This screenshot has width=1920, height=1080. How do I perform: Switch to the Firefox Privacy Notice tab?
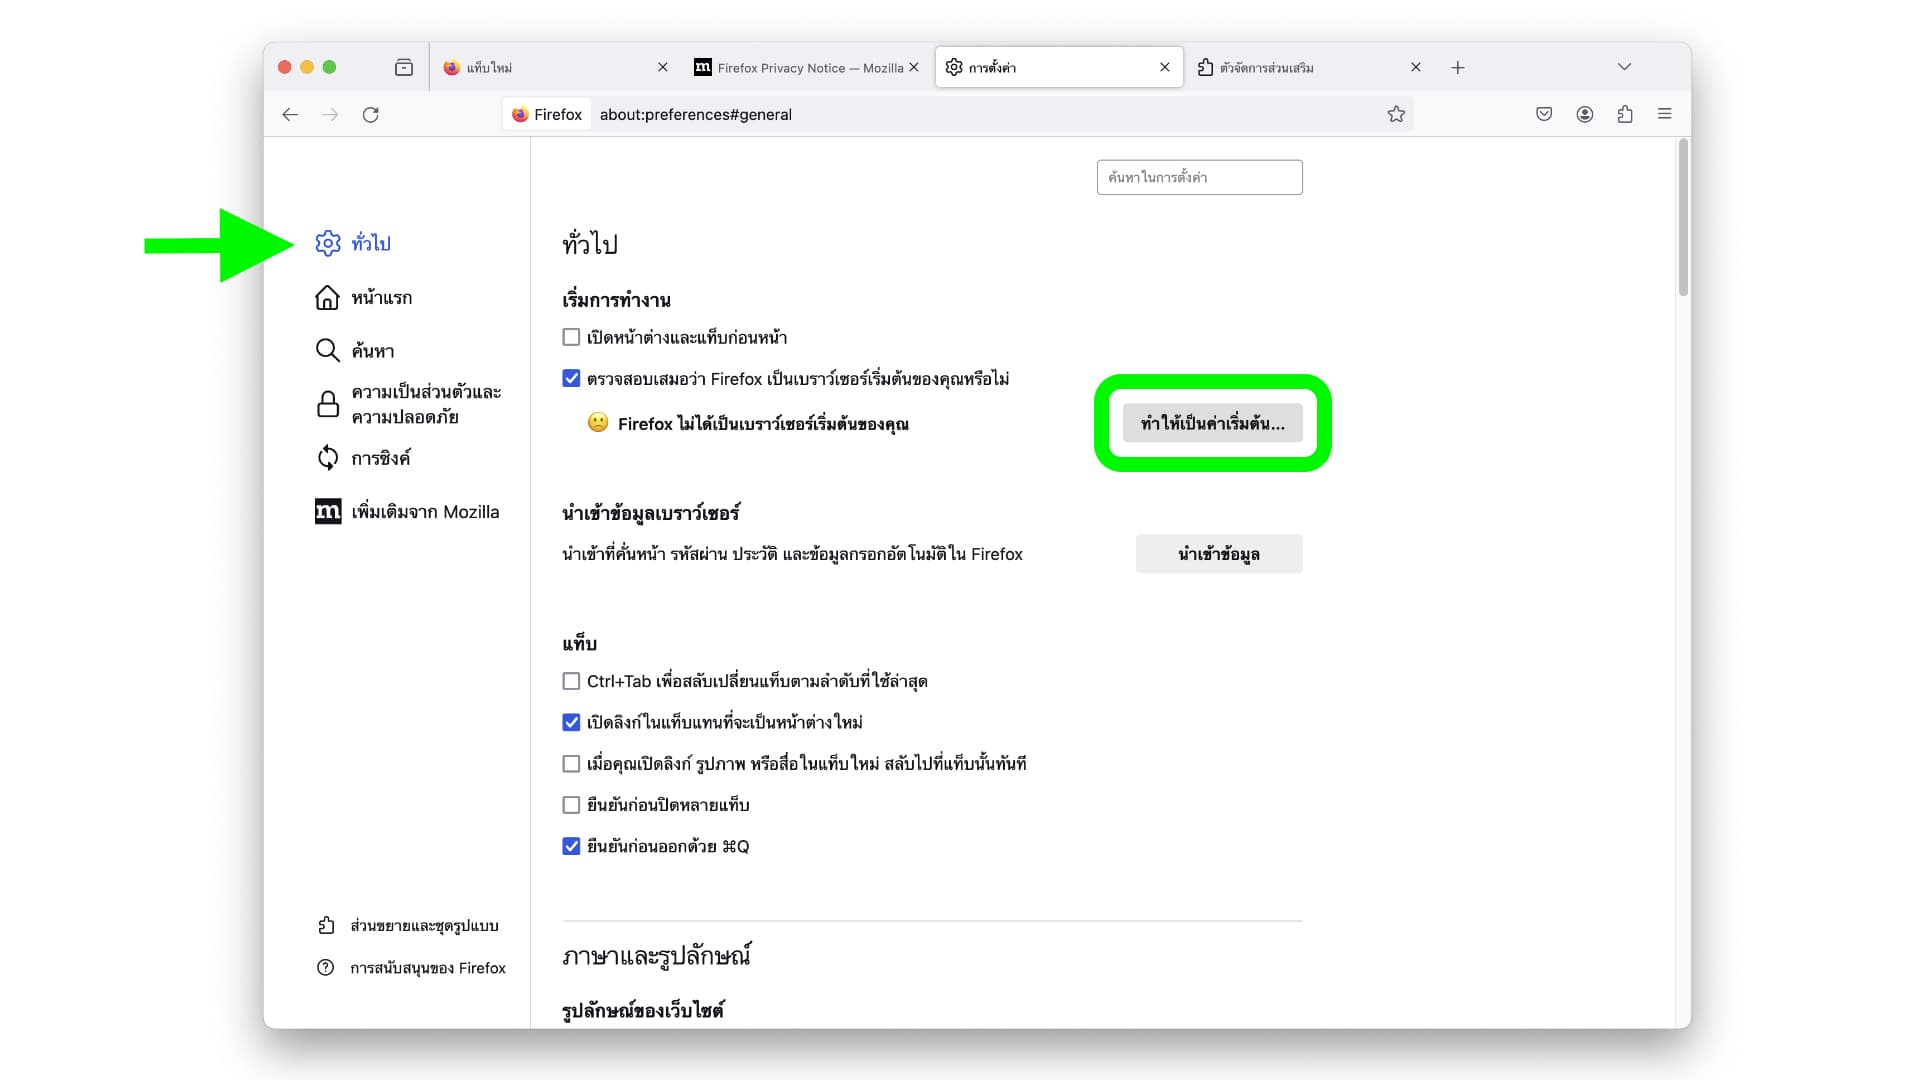pos(805,68)
